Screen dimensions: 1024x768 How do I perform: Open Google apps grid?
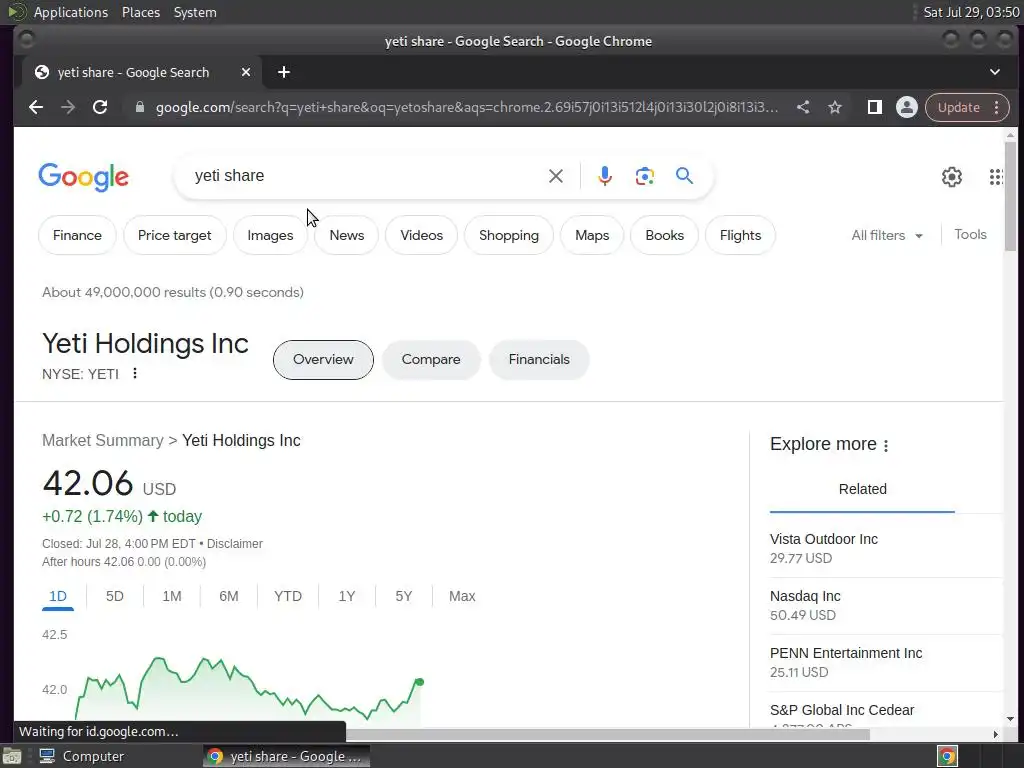pyautogui.click(x=996, y=176)
